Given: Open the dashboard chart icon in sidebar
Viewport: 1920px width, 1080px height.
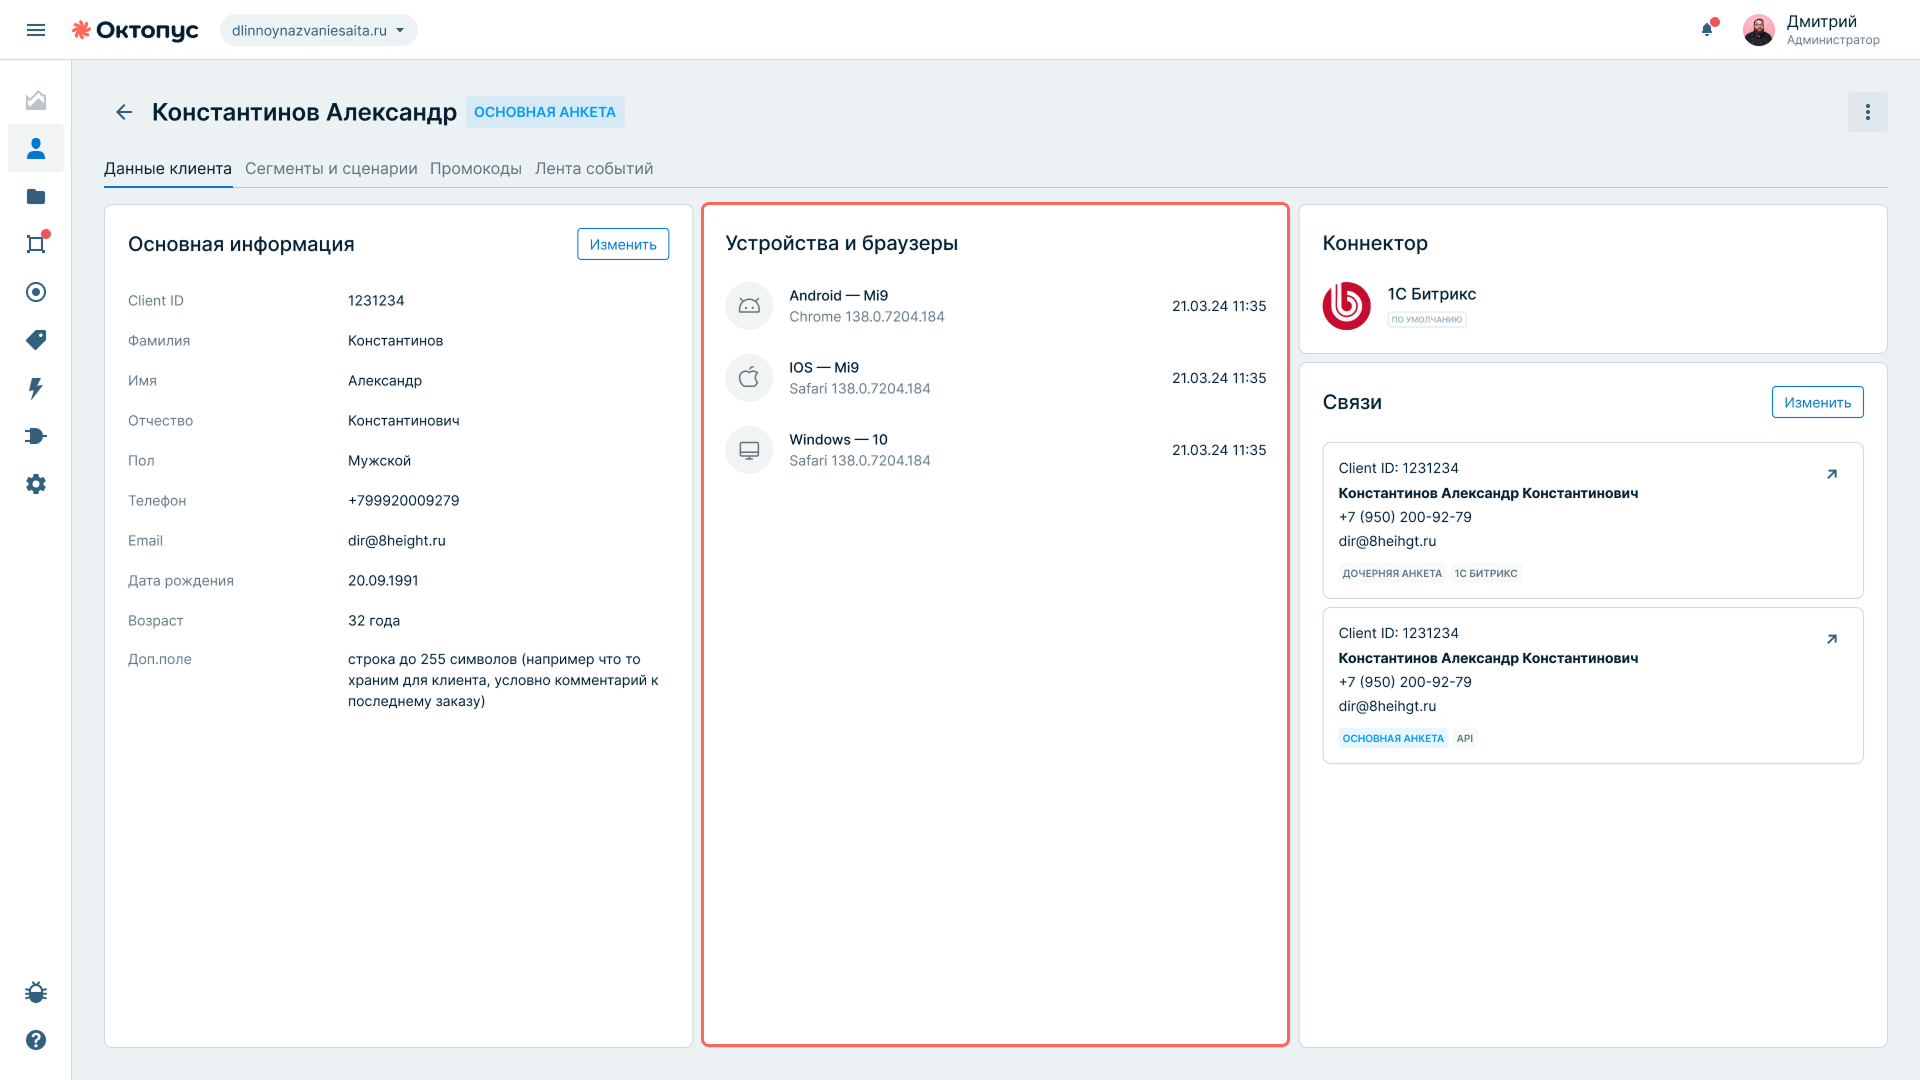Looking at the screenshot, I should point(36,100).
